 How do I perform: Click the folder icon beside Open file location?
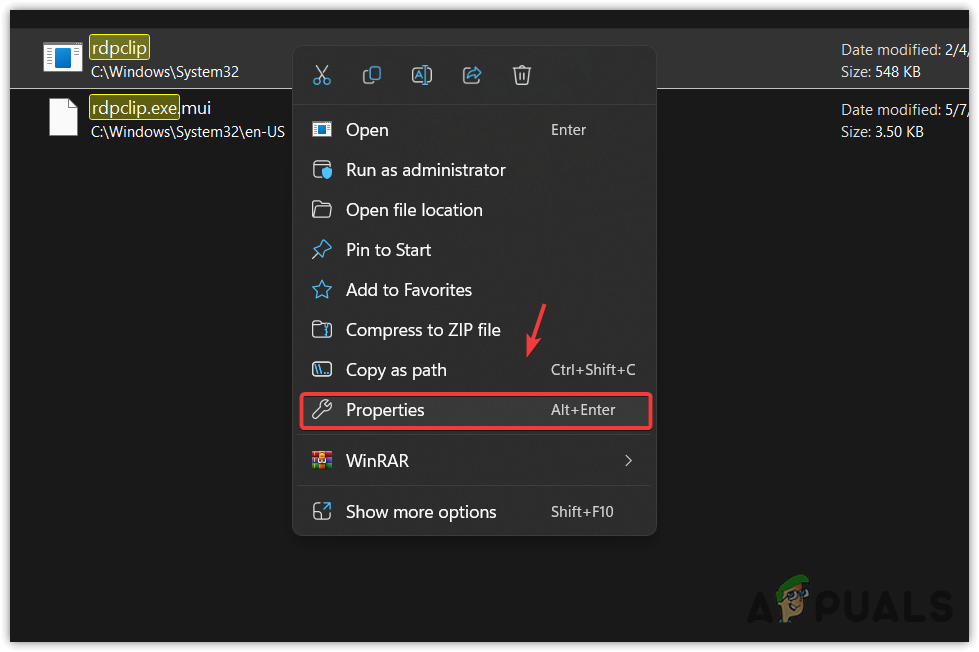click(x=322, y=210)
